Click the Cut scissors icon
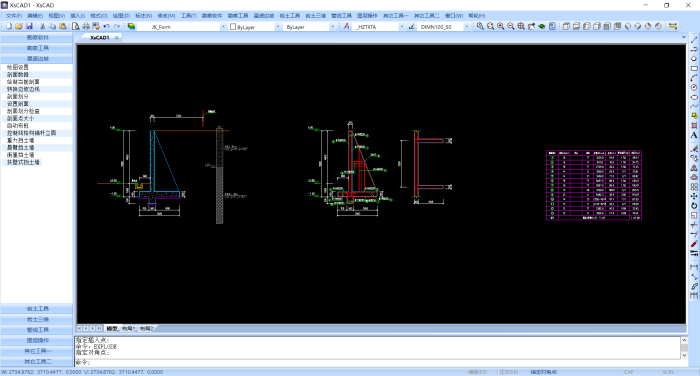The image size is (700, 376). click(42, 27)
